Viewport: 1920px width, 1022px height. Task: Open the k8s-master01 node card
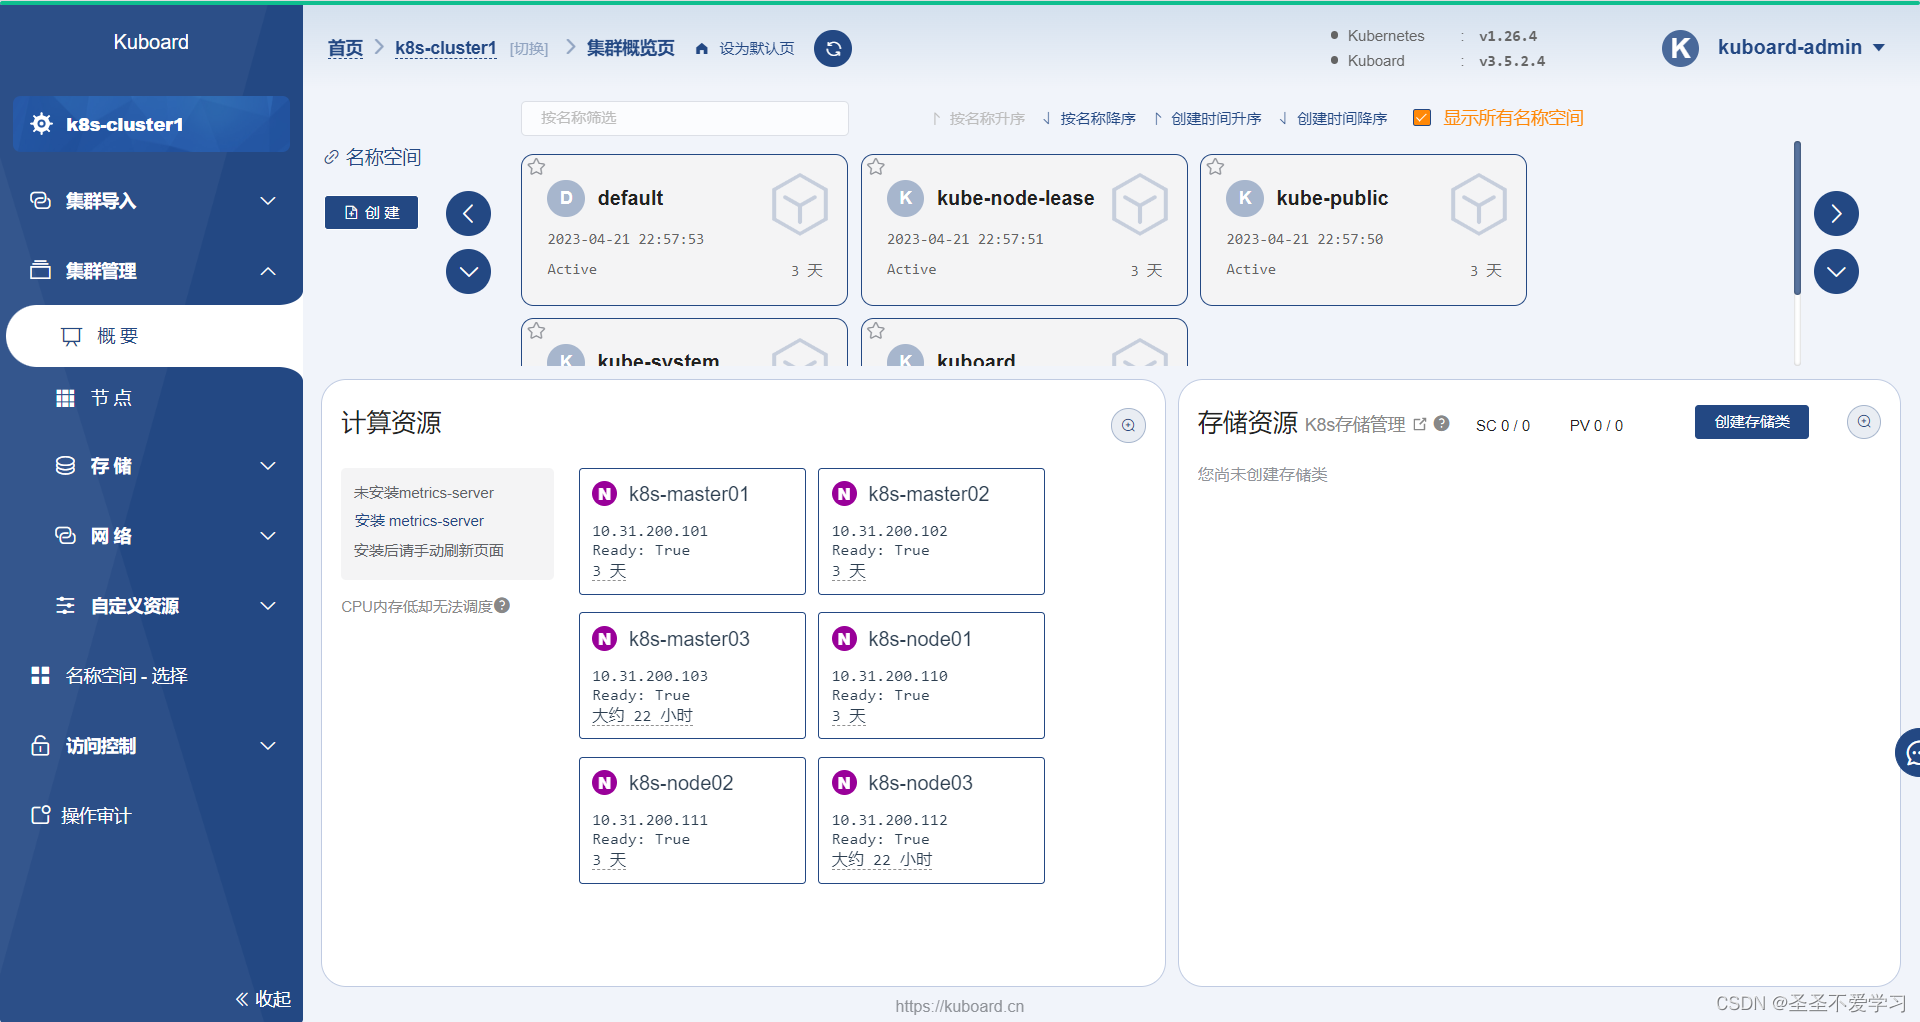692,531
